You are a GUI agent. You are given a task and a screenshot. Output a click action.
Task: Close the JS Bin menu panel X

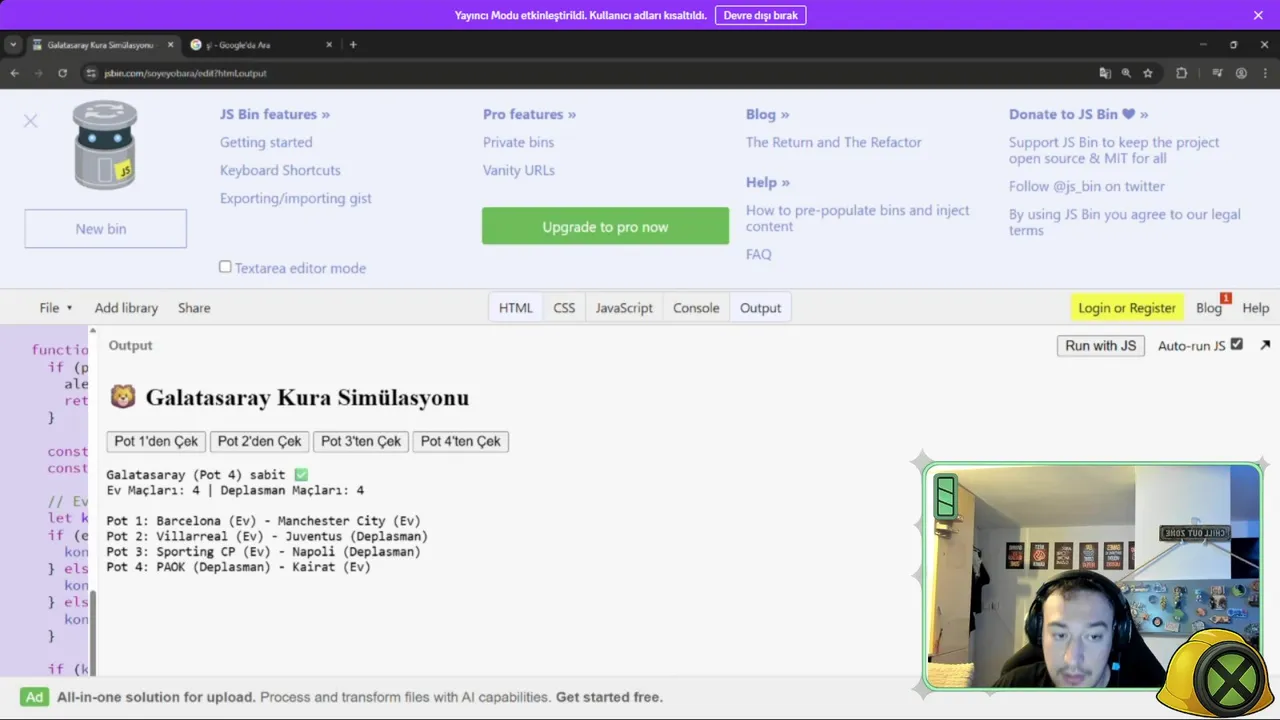pos(30,121)
